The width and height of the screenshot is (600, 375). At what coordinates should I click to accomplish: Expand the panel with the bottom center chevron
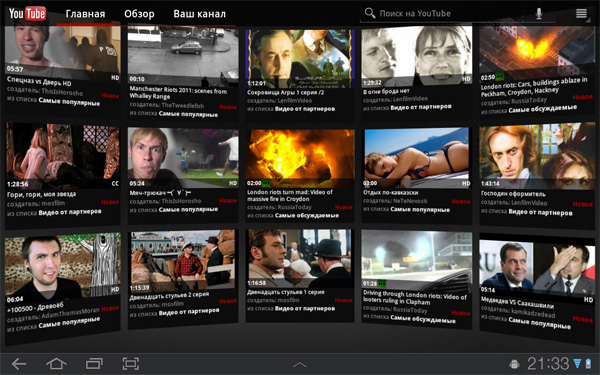[300, 364]
